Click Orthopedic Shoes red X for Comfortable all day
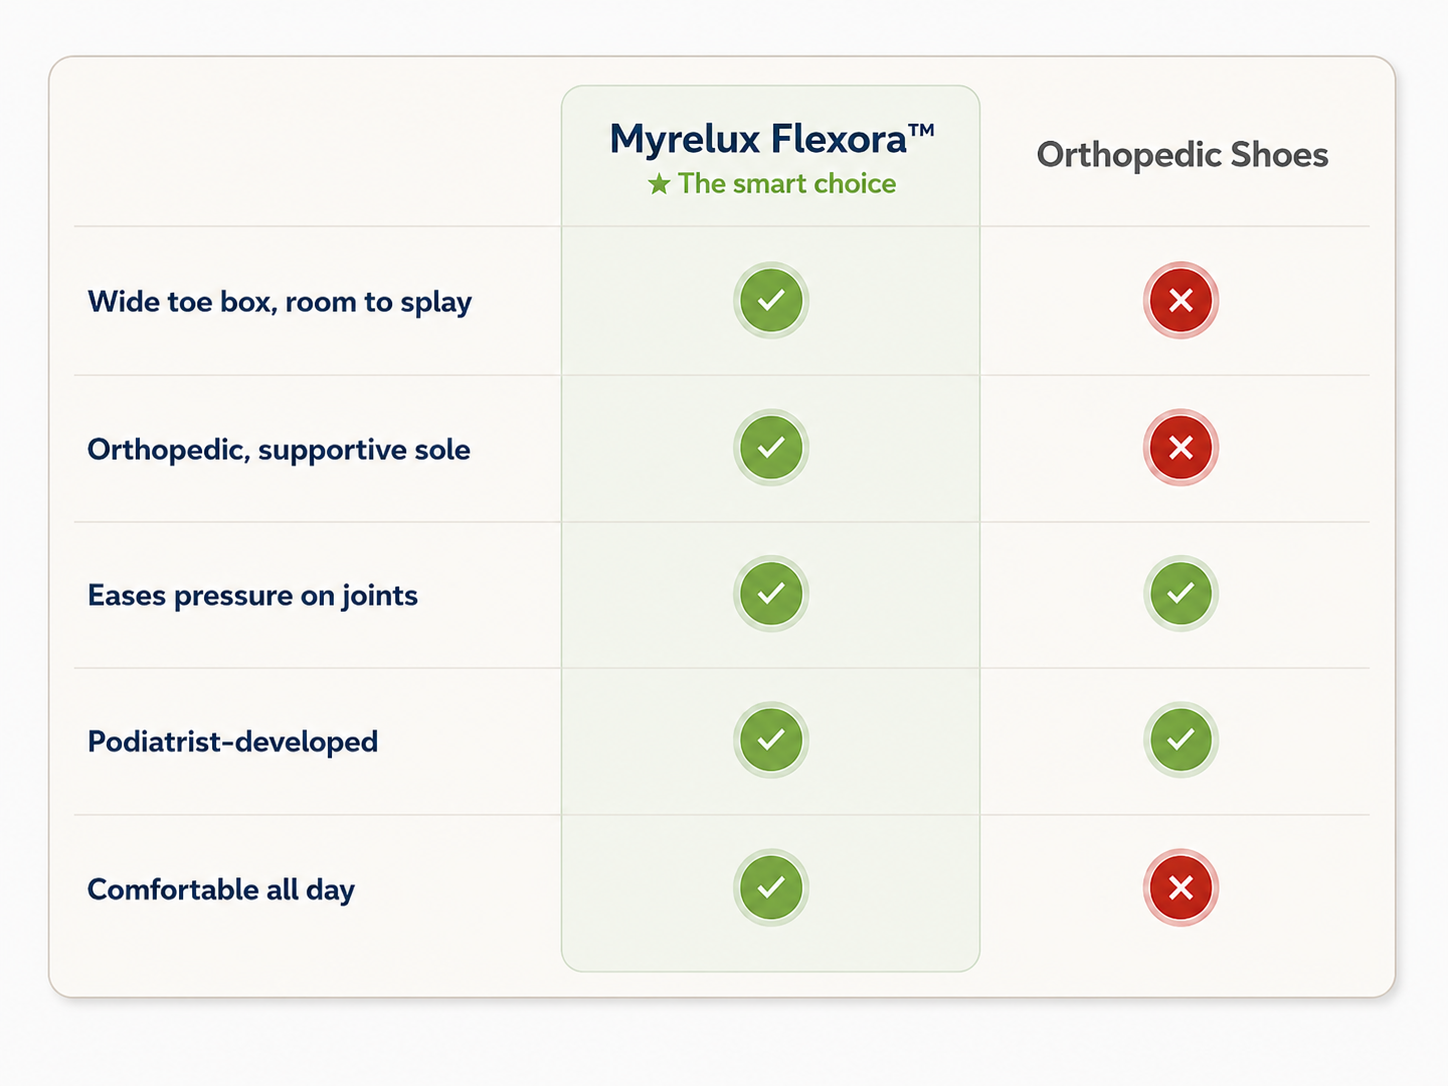This screenshot has width=1448, height=1086. pyautogui.click(x=1181, y=887)
